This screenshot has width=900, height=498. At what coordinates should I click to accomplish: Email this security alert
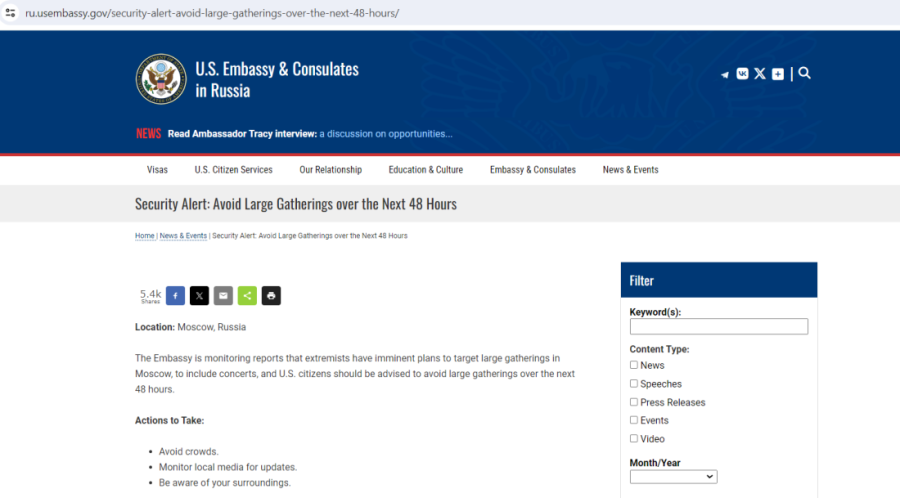[223, 295]
